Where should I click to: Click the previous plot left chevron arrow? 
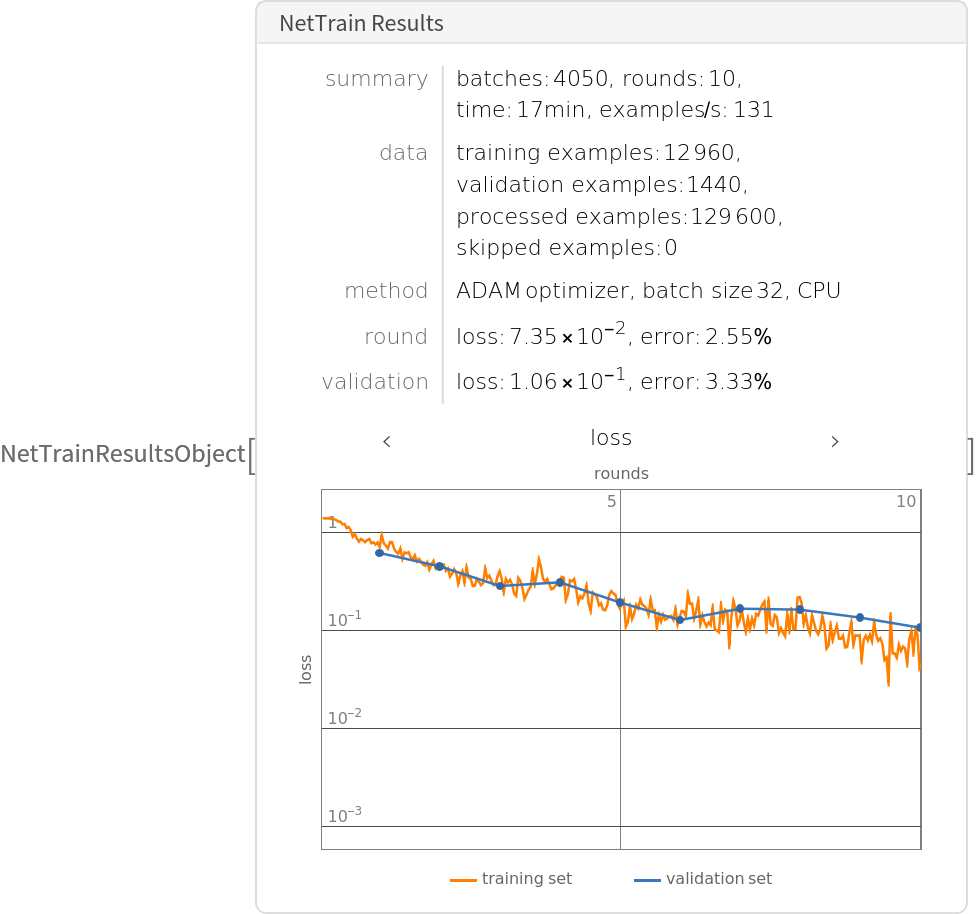[x=386, y=441]
